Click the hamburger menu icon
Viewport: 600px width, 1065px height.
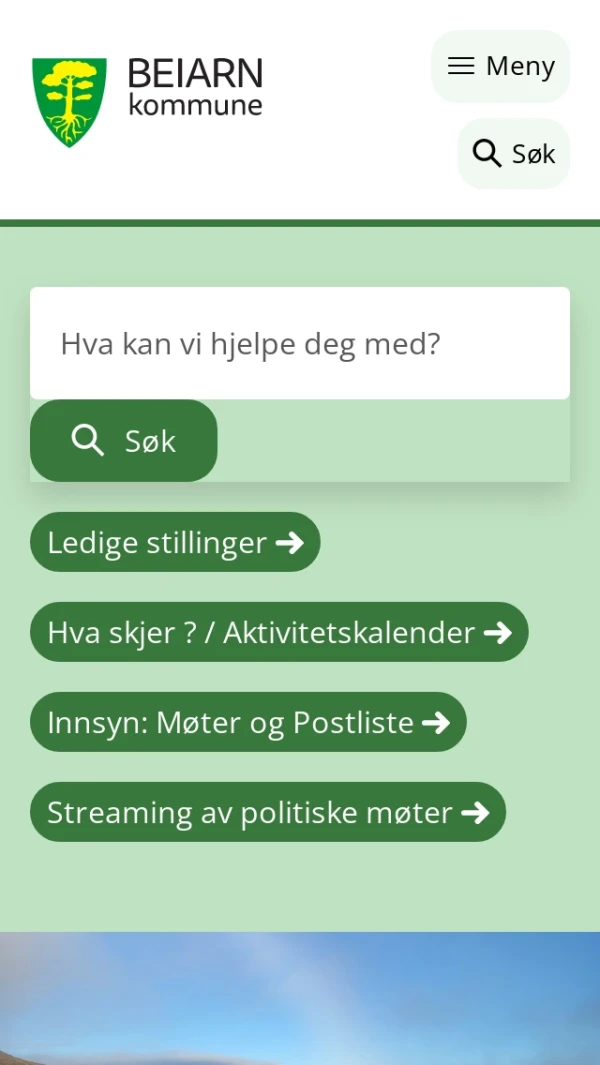(x=461, y=65)
